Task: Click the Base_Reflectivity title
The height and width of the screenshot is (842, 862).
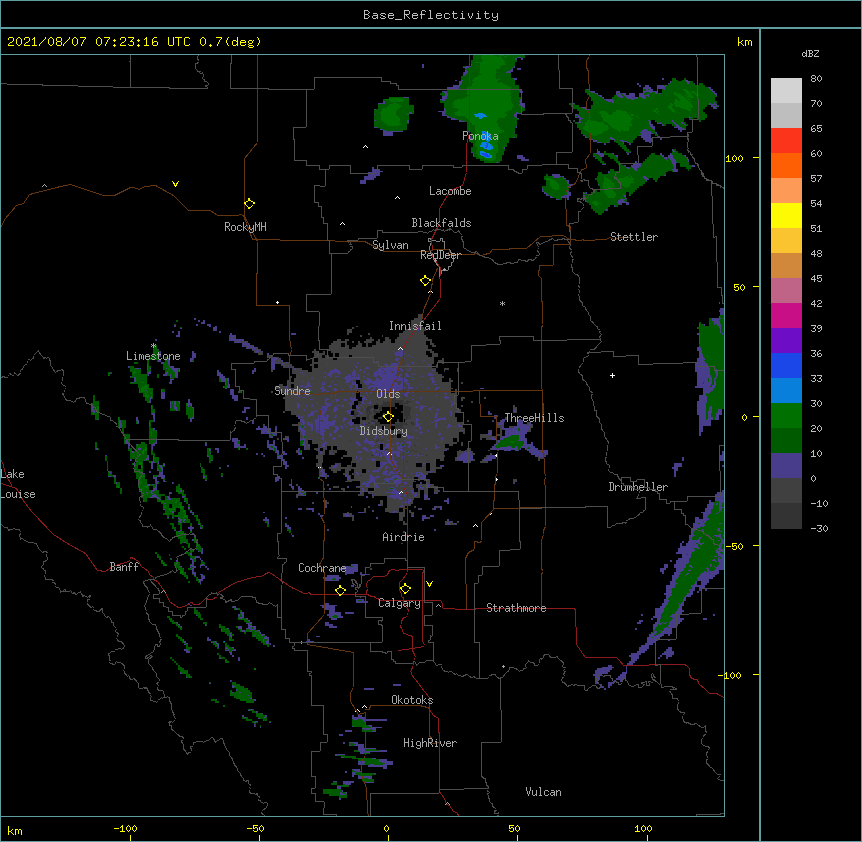Action: click(431, 15)
